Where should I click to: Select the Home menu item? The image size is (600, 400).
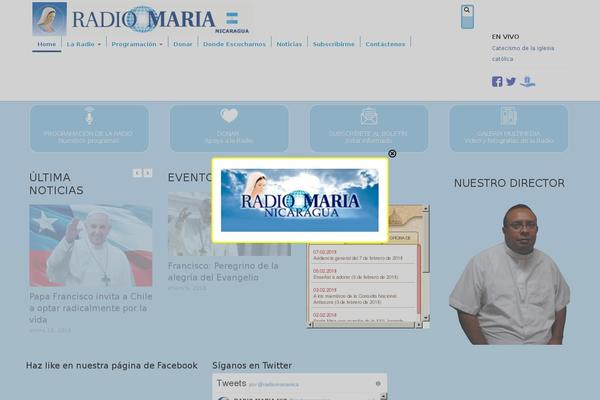click(x=47, y=44)
